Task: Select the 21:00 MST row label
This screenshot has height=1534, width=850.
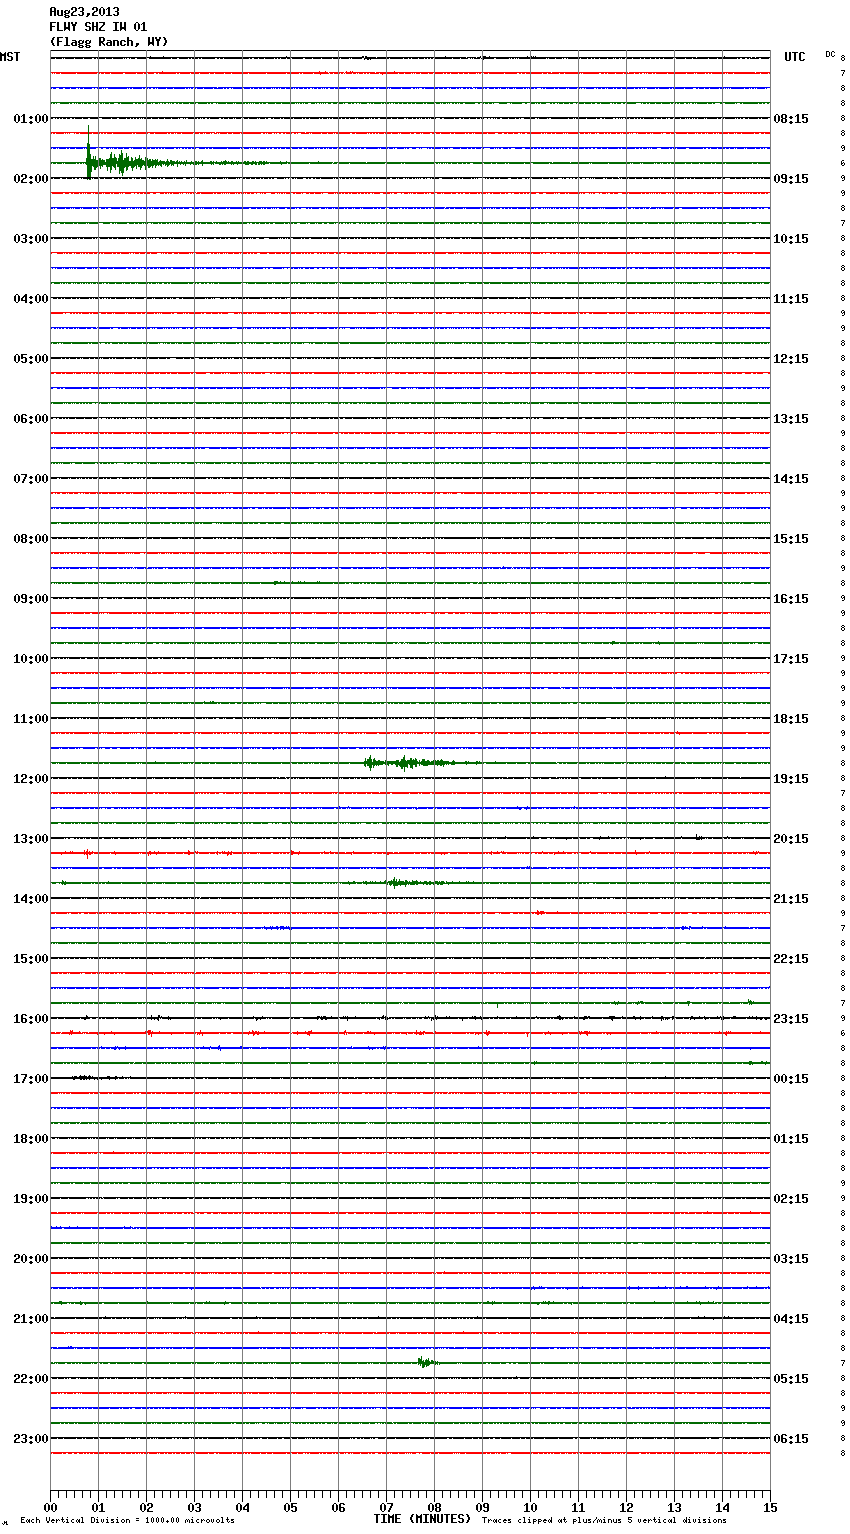Action: 31,1319
